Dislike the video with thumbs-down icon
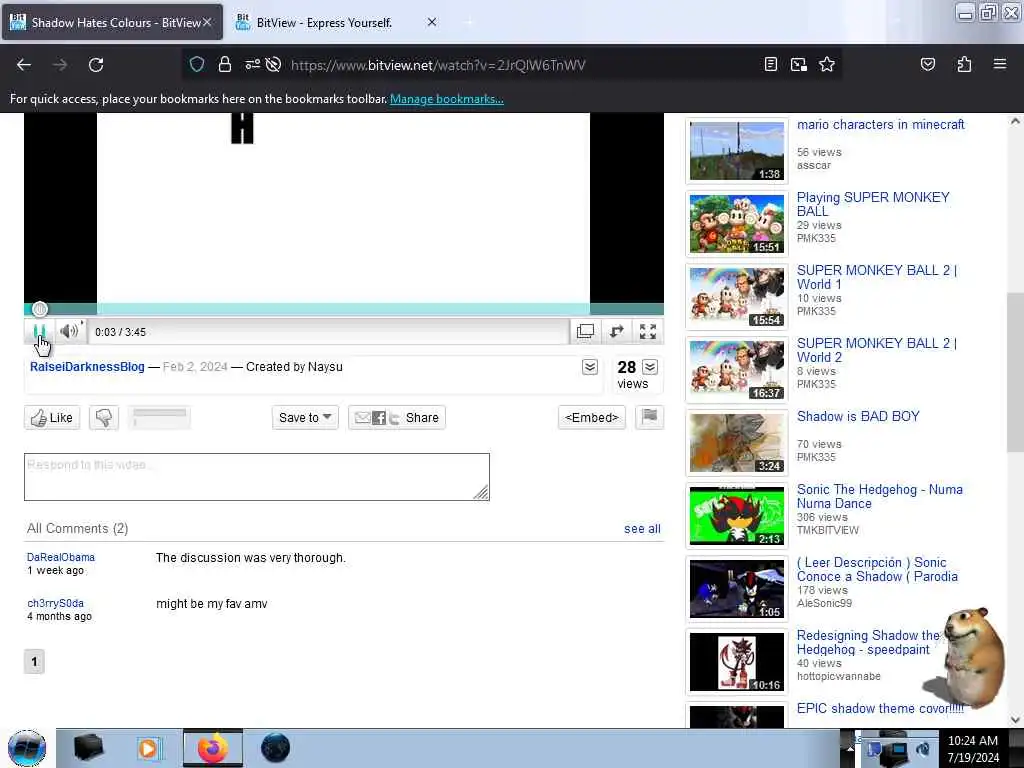The height and width of the screenshot is (768, 1024). [104, 417]
